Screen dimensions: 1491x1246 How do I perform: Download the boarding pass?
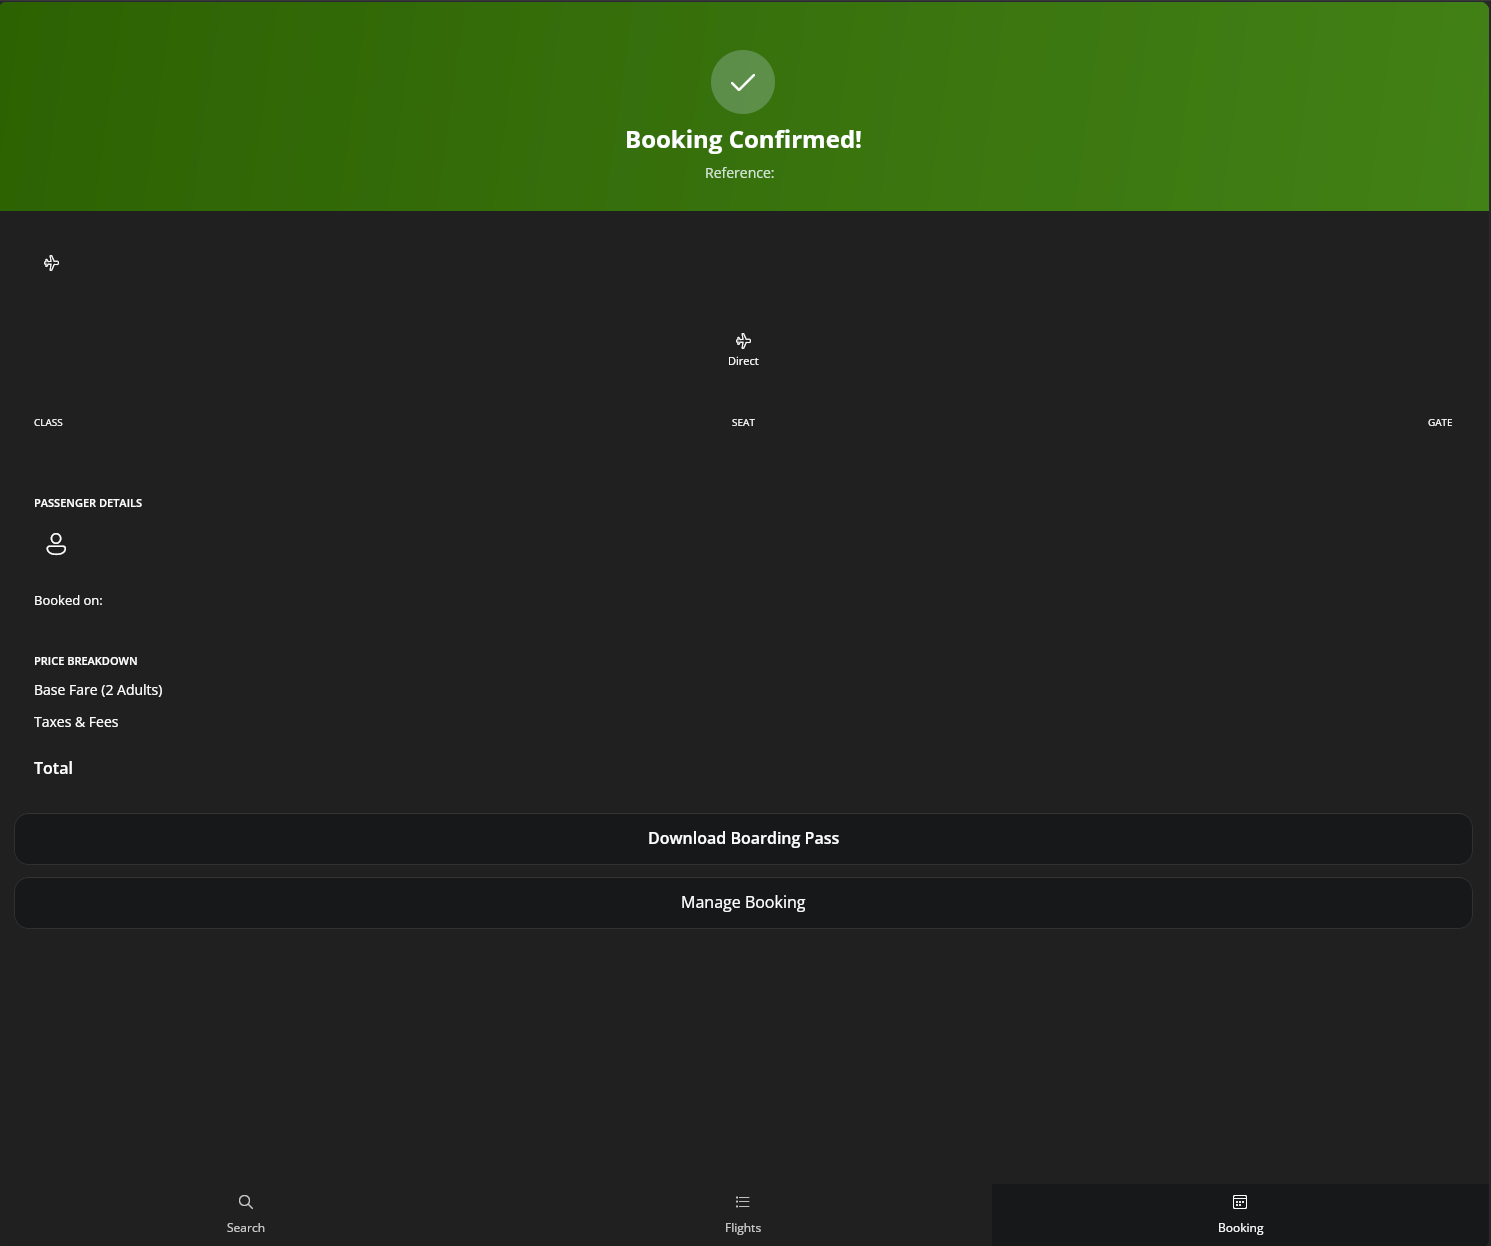(x=743, y=839)
